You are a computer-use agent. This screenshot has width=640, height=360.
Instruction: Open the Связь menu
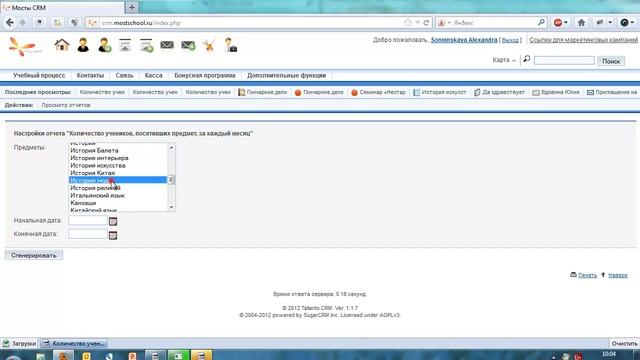tap(124, 76)
